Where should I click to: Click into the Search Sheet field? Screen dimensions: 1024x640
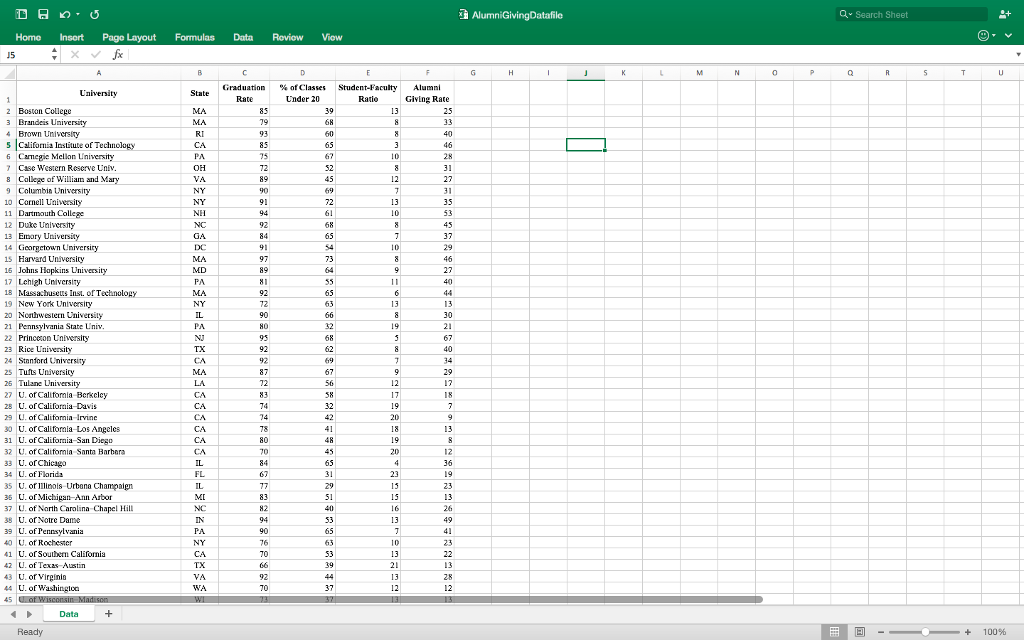(x=911, y=14)
